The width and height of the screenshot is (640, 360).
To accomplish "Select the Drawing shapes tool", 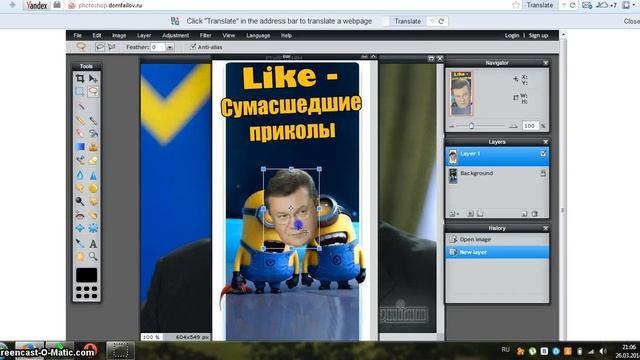I will pos(93,160).
